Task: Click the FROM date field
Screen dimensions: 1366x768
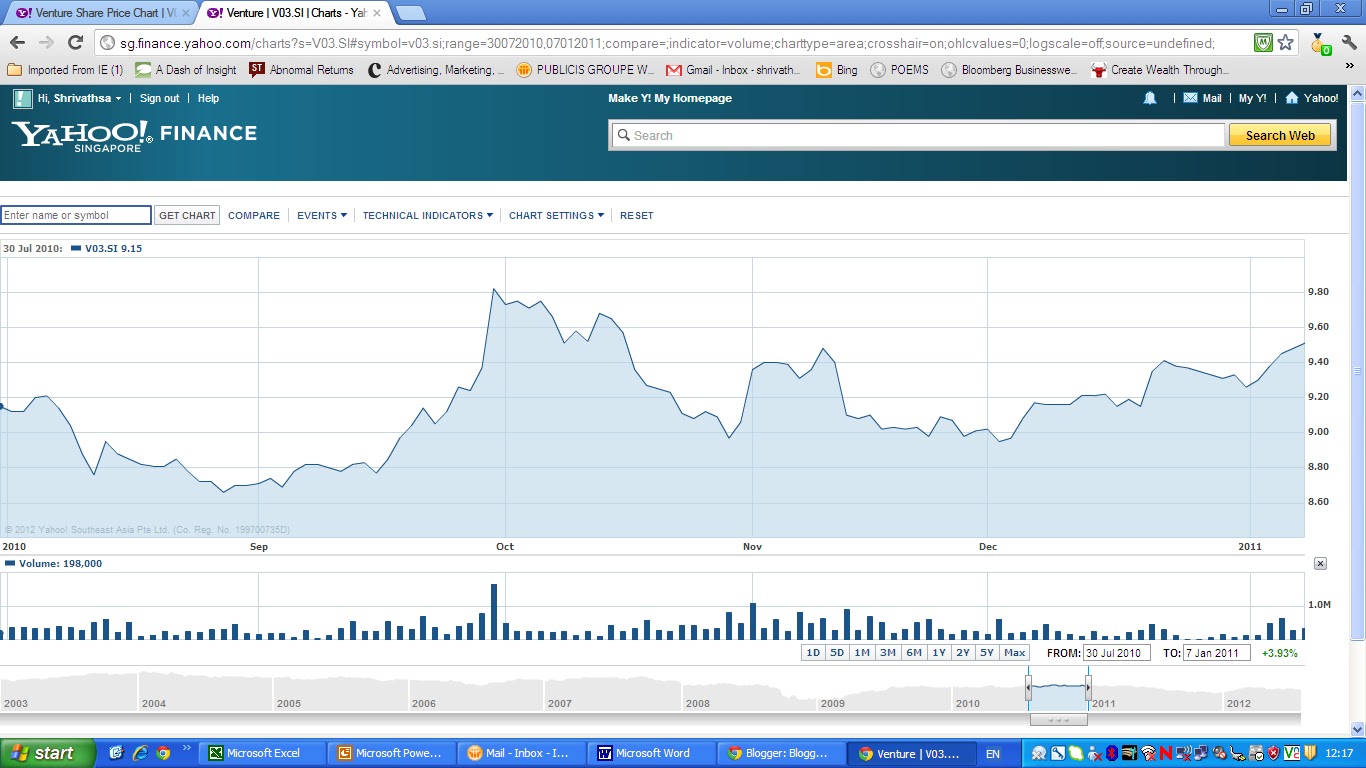Action: click(1116, 653)
